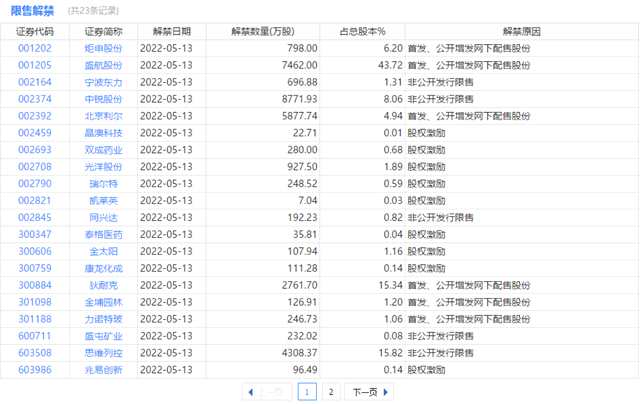This screenshot has width=640, height=404.
Task: Open 宁波东力 stock name link
Action: (103, 82)
